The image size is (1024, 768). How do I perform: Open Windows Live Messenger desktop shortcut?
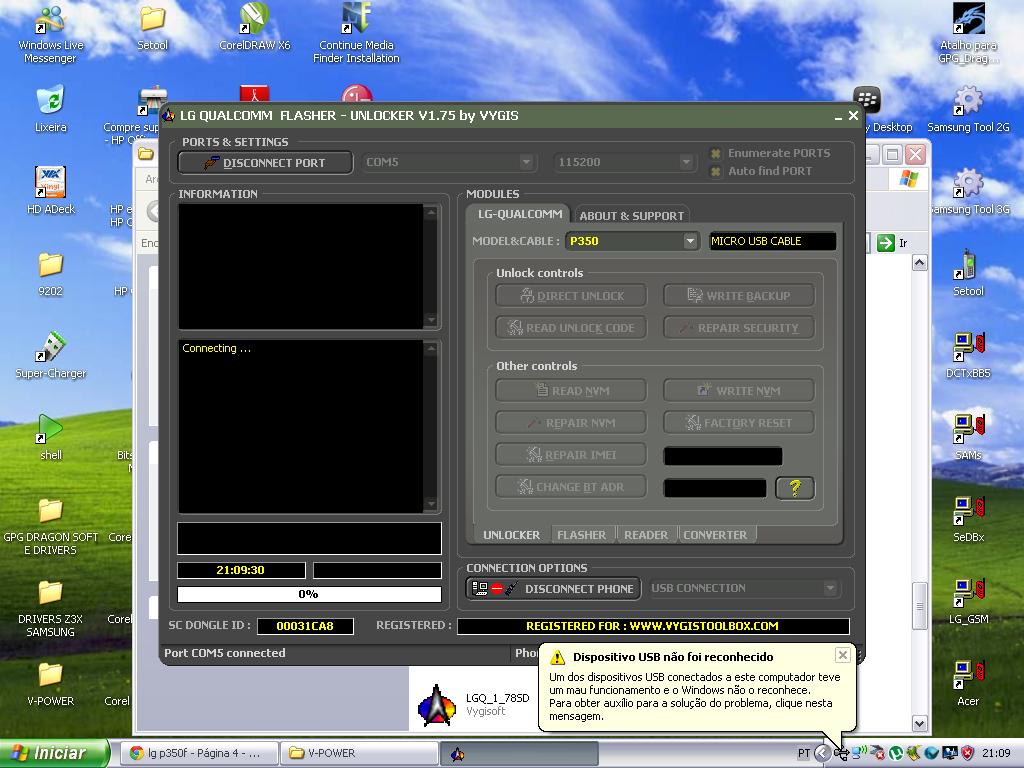click(50, 34)
